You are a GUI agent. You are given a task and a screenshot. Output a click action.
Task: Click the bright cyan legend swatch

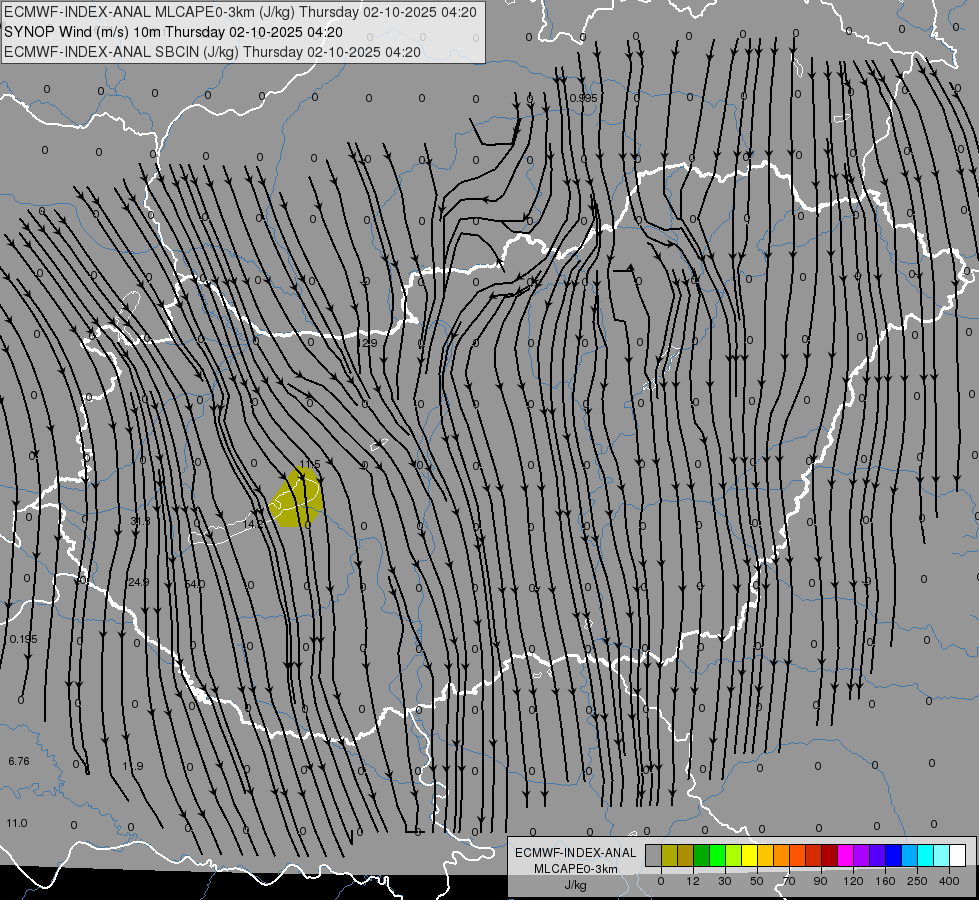click(x=926, y=855)
